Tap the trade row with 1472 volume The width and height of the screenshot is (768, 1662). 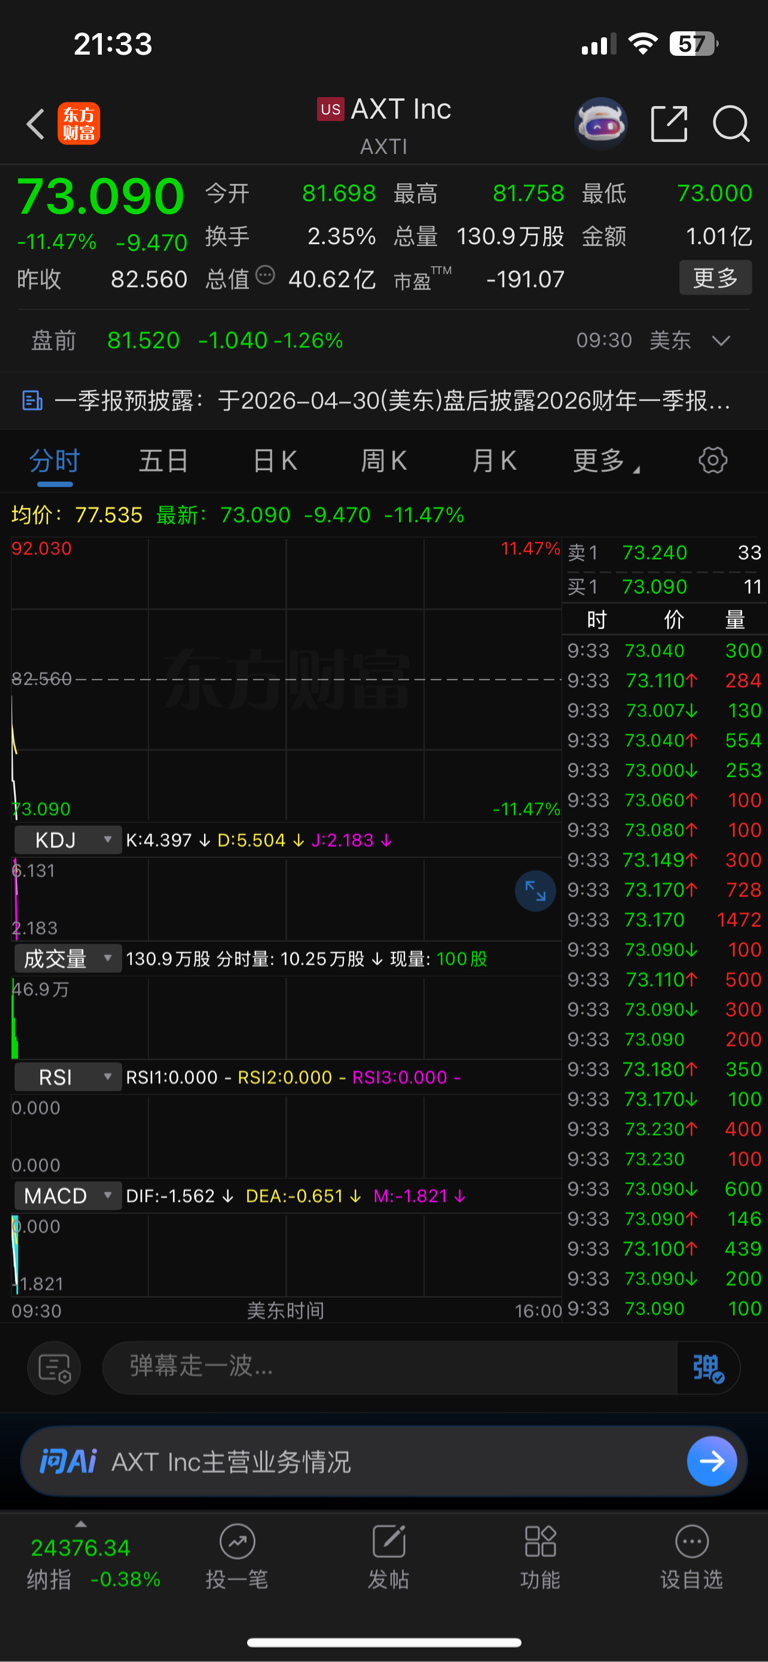tap(665, 920)
